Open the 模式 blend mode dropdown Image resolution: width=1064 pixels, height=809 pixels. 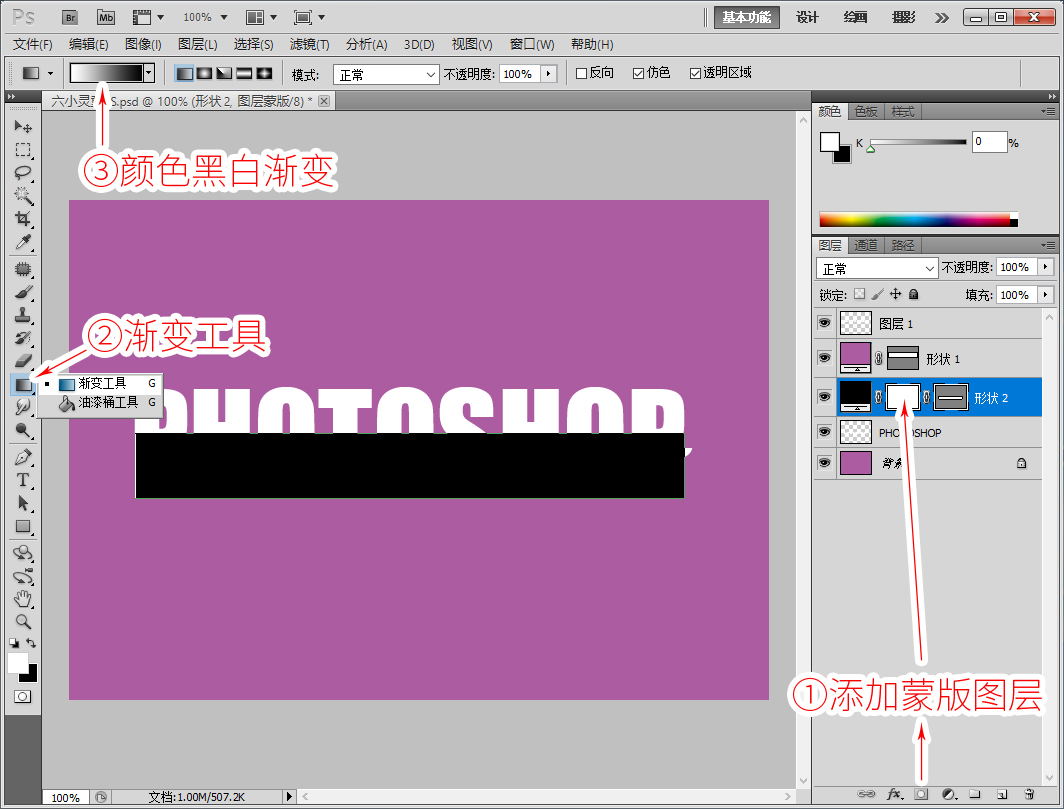(386, 74)
